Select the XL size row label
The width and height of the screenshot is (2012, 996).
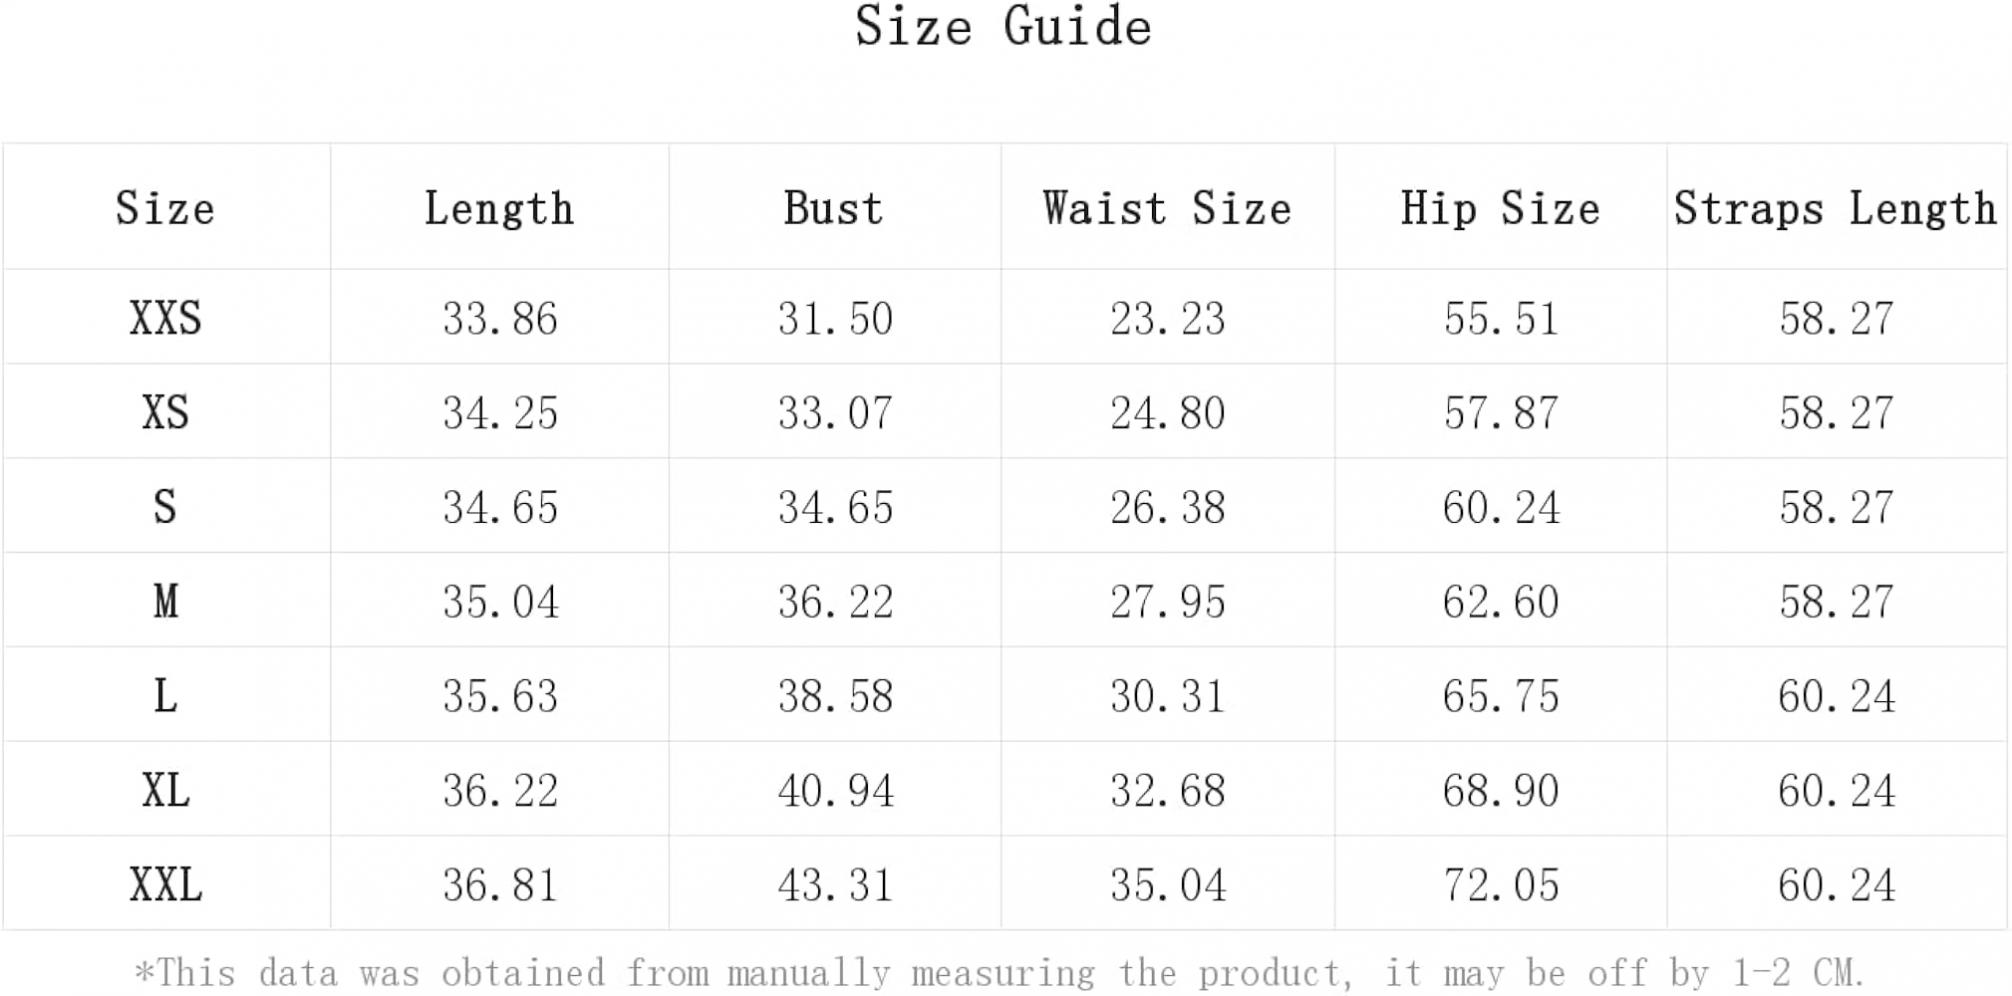click(166, 790)
